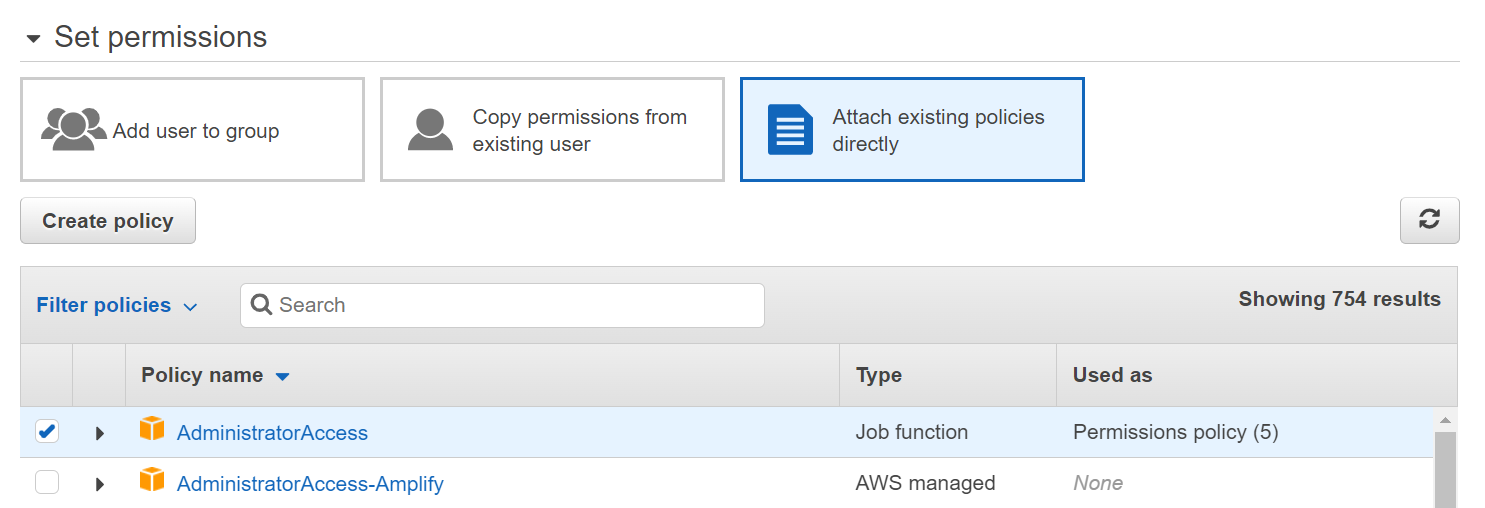Screen dimensions: 1485x508
Task: Collapse the Set permissions section
Action: coord(34,39)
